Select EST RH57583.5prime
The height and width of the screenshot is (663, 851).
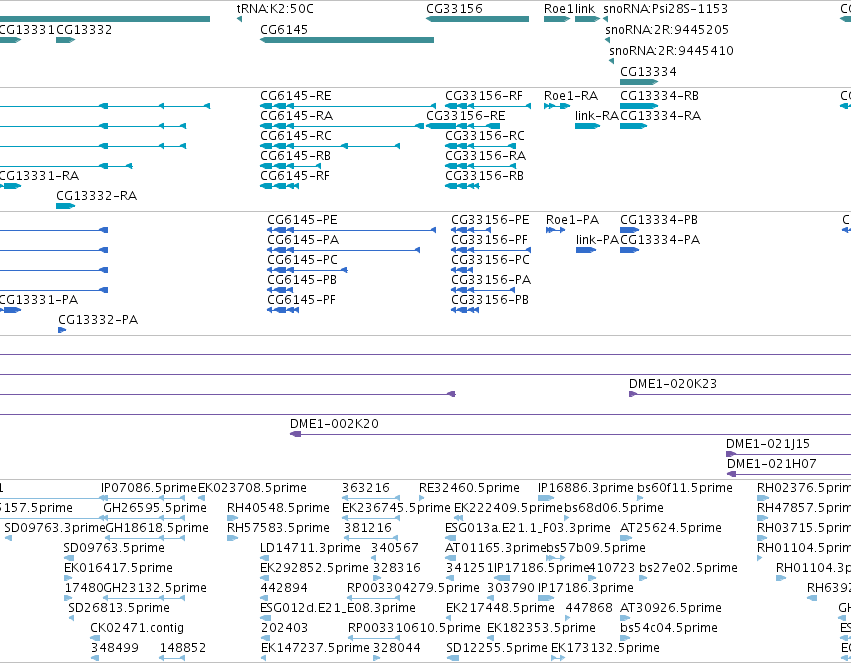coord(278,528)
